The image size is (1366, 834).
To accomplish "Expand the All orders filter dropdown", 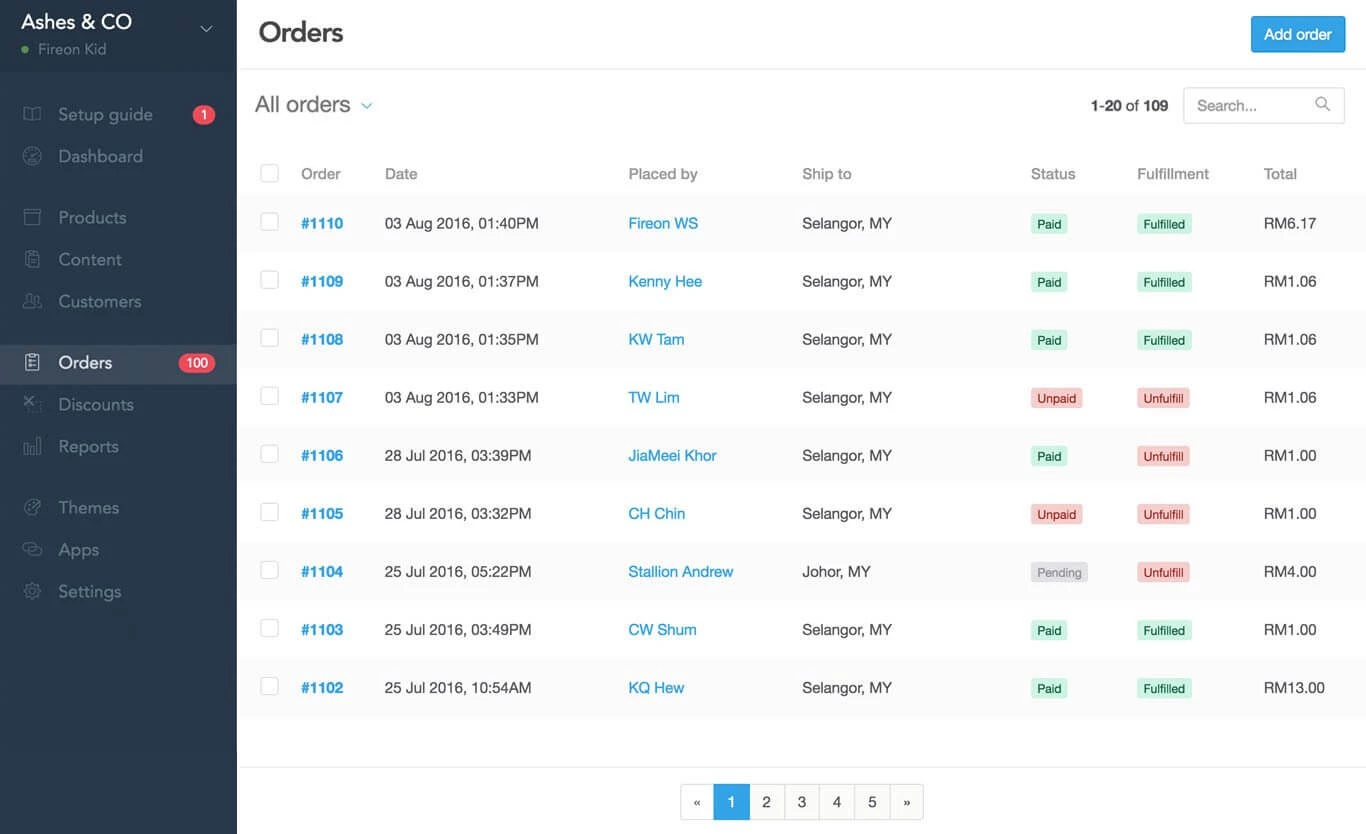I will tap(366, 105).
